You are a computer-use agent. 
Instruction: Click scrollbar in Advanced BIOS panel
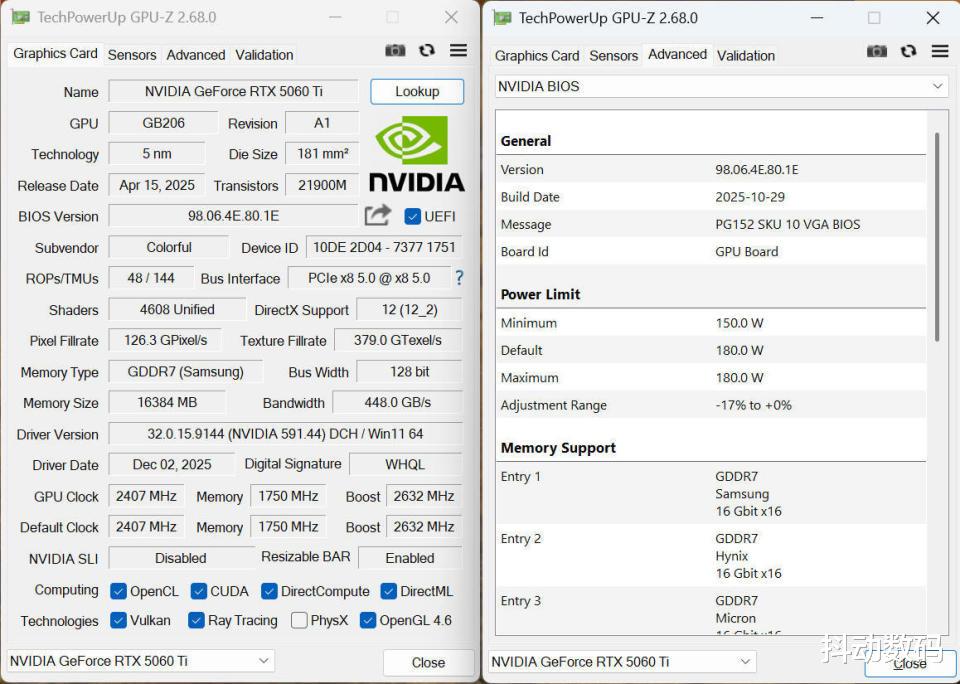coord(937,236)
